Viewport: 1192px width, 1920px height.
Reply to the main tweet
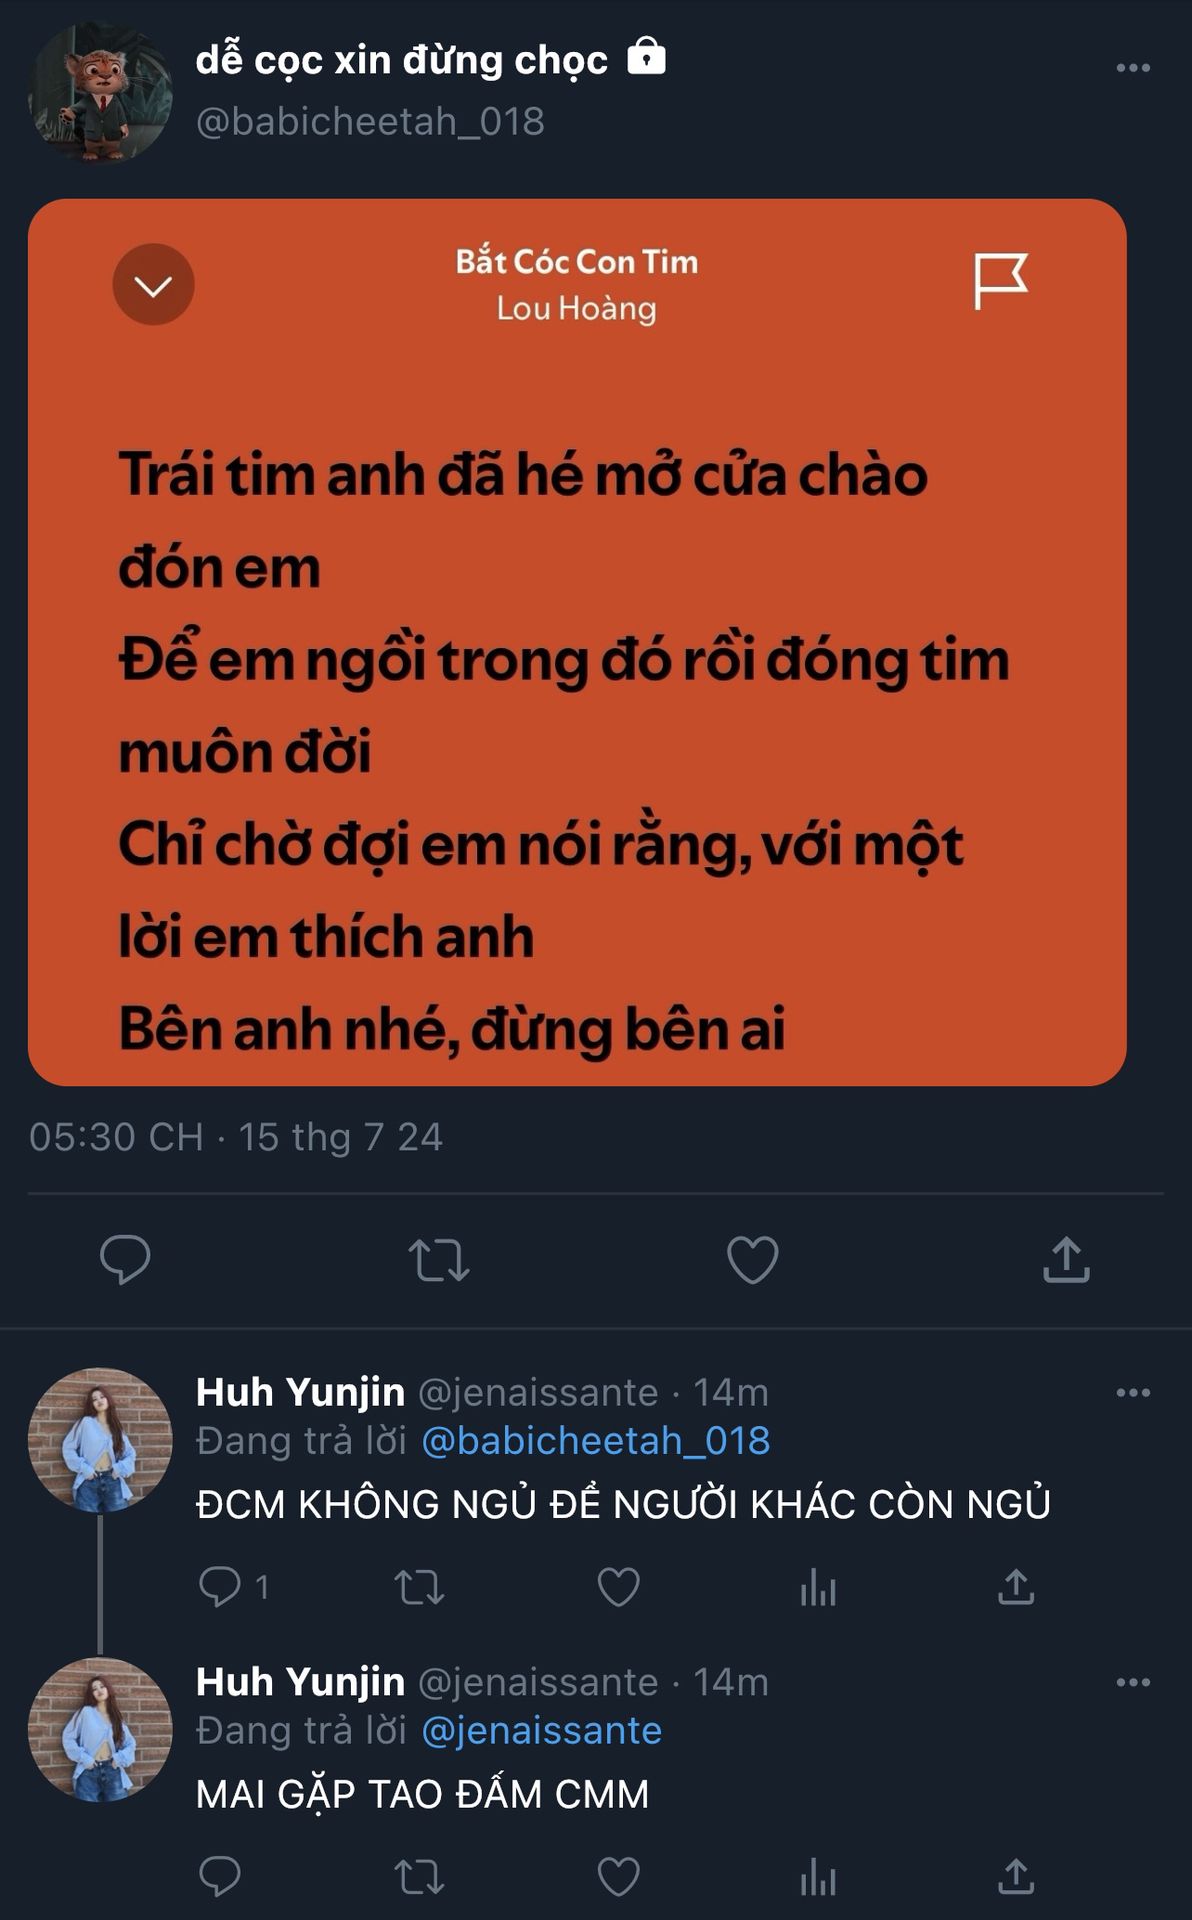(x=125, y=1260)
